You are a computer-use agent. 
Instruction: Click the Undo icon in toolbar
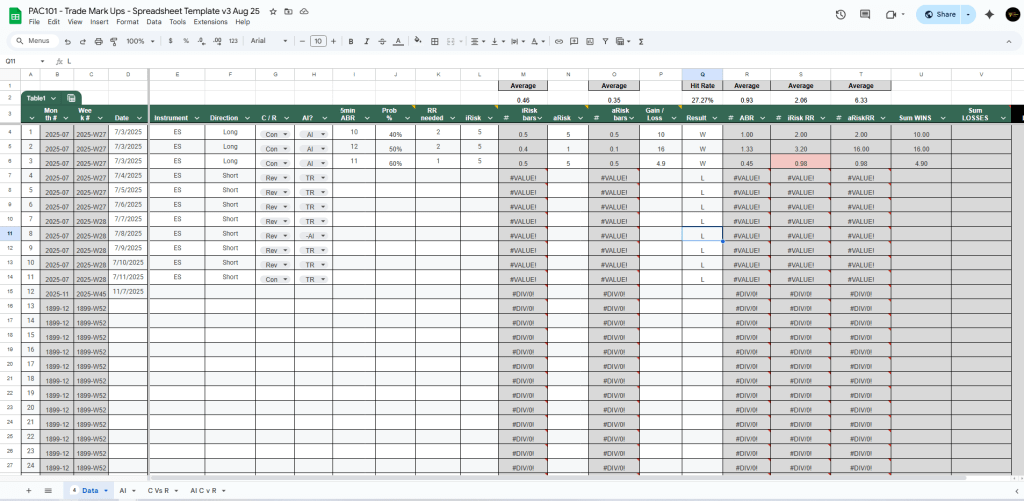(x=68, y=41)
